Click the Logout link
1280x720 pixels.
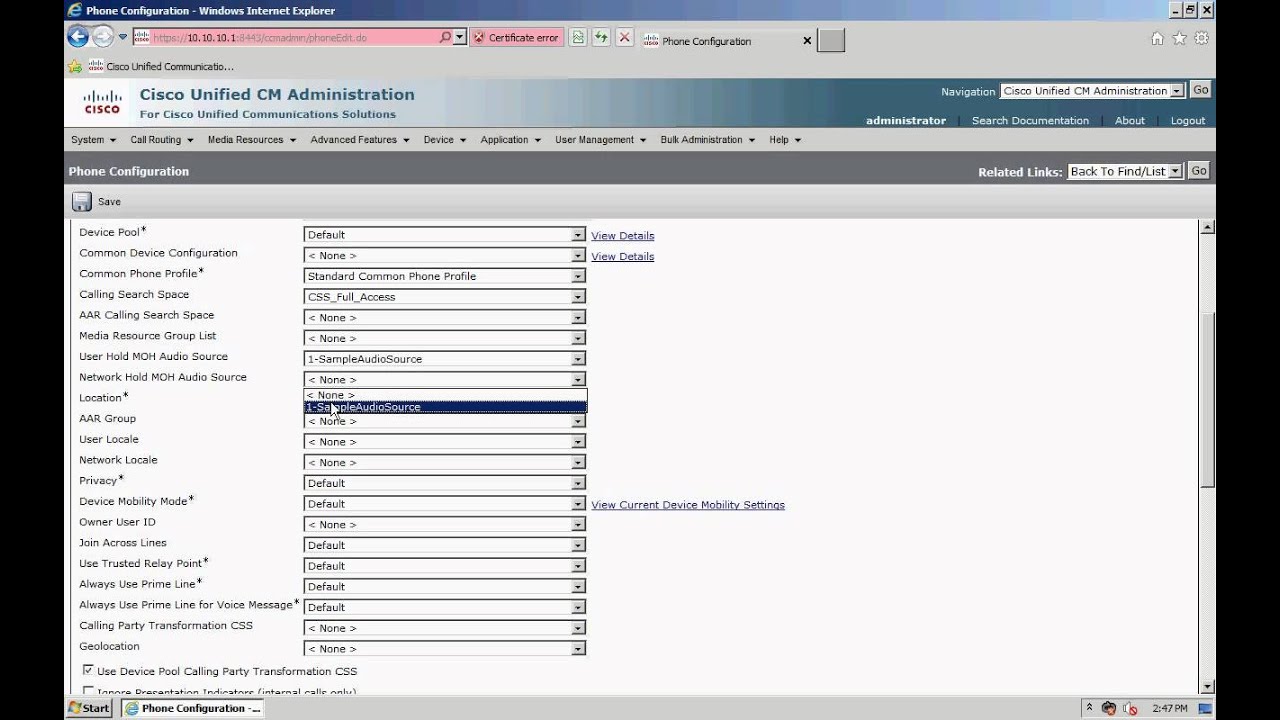pyautogui.click(x=1187, y=120)
